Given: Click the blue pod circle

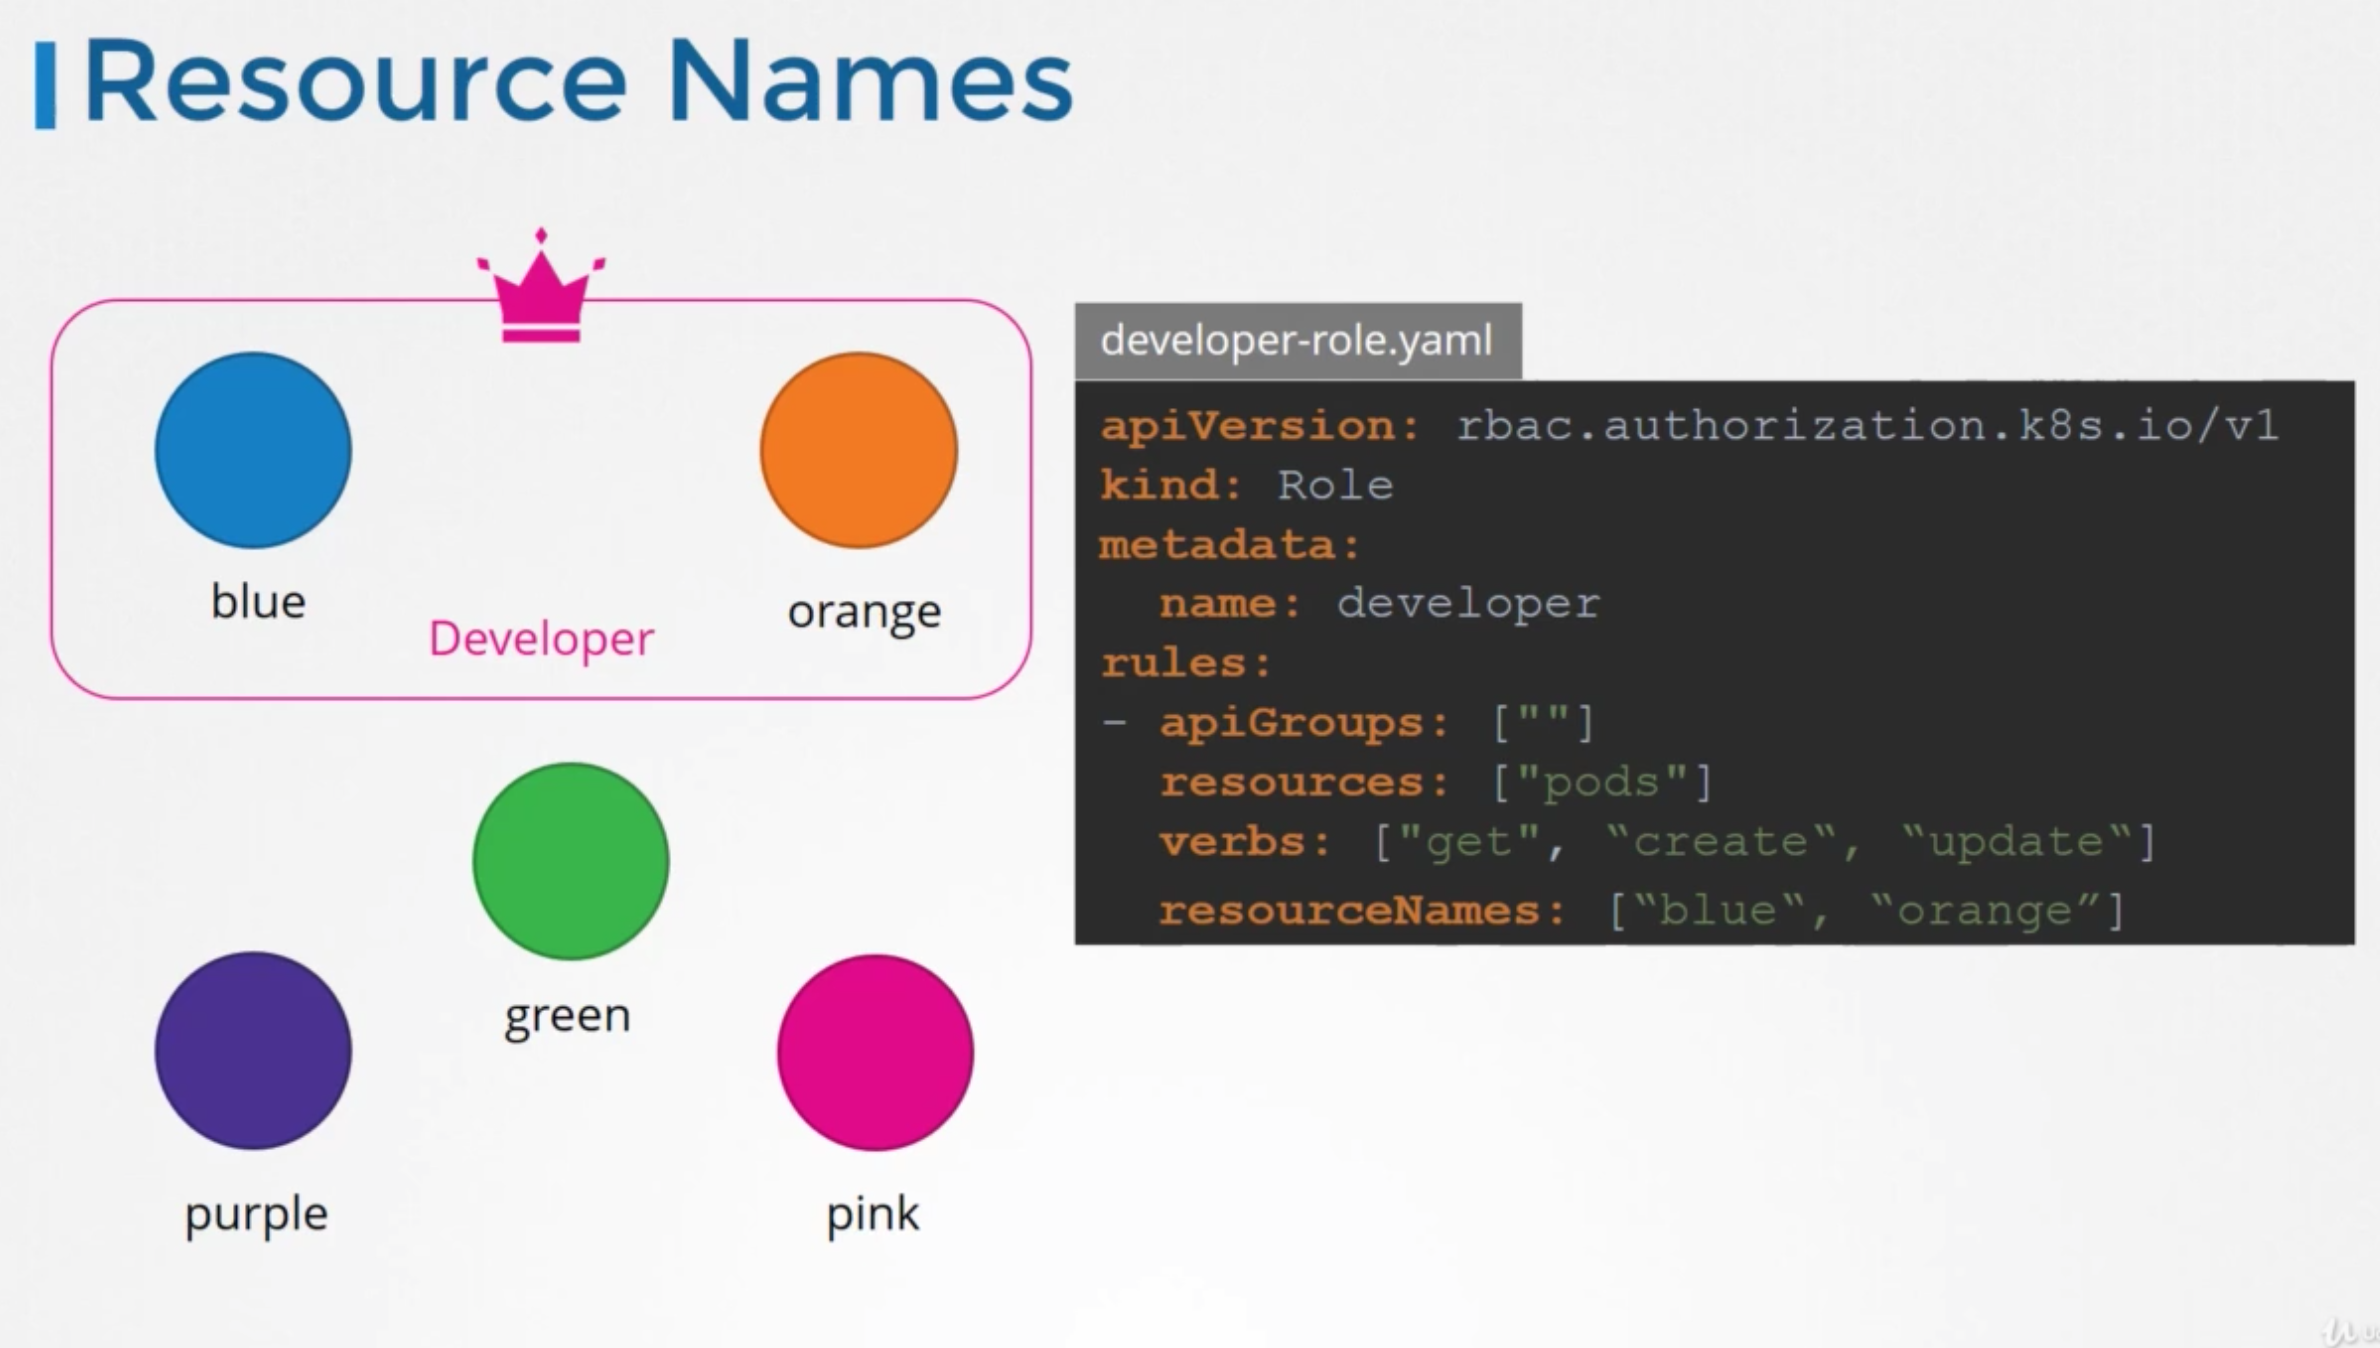Looking at the screenshot, I should (253, 450).
